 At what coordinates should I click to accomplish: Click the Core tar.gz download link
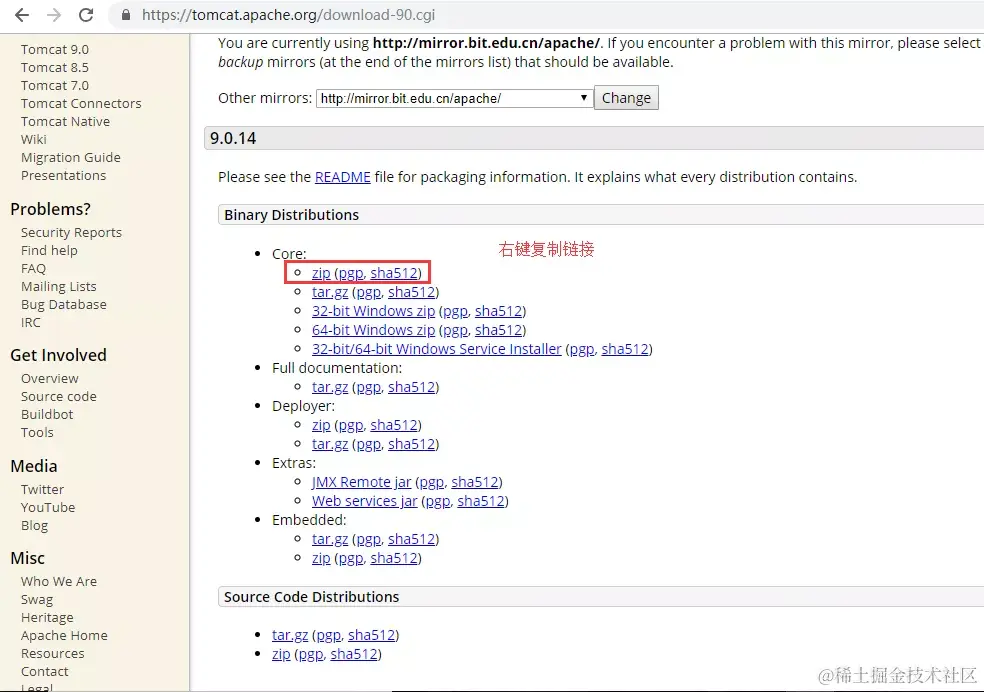(329, 292)
